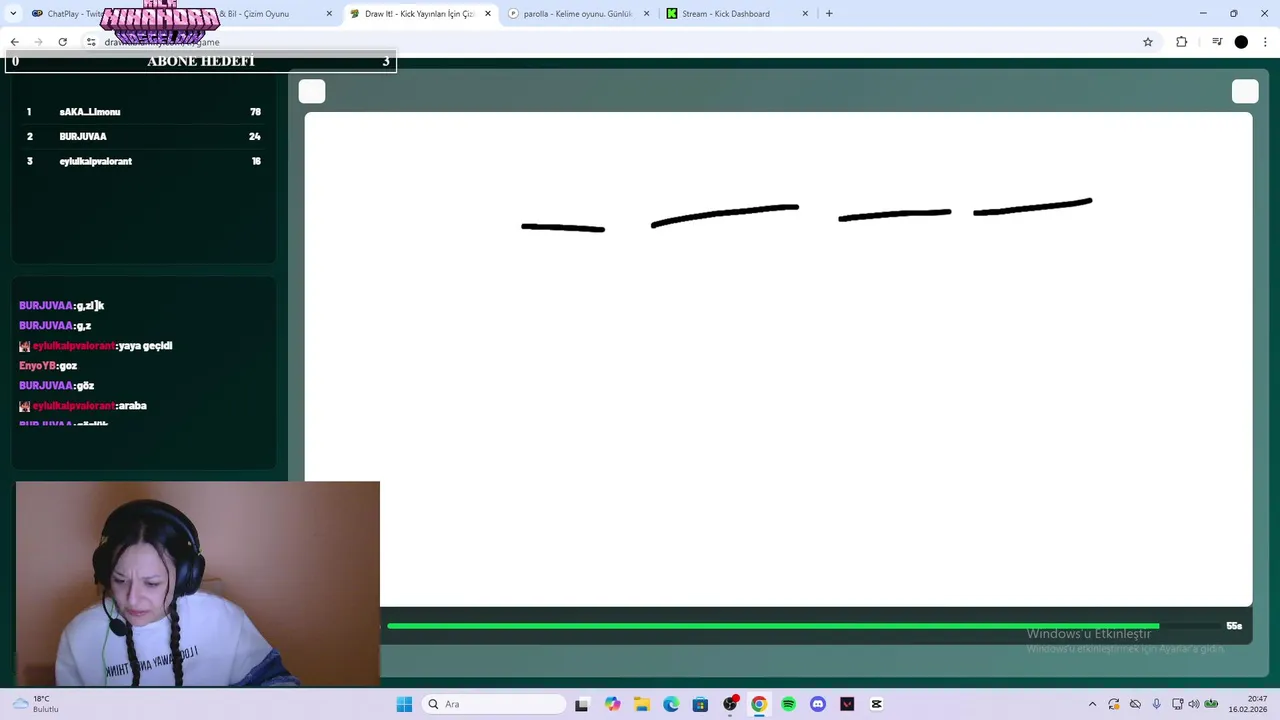The width and height of the screenshot is (1280, 720).
Task: Reload the current page
Action: [62, 42]
